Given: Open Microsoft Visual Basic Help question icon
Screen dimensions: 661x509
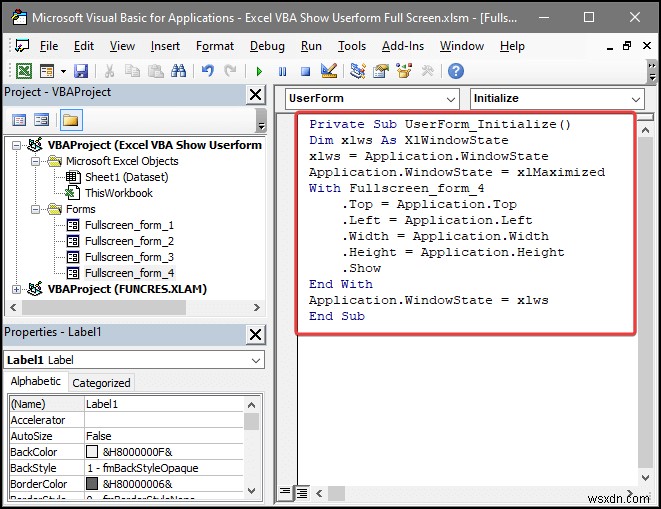Looking at the screenshot, I should click(456, 71).
